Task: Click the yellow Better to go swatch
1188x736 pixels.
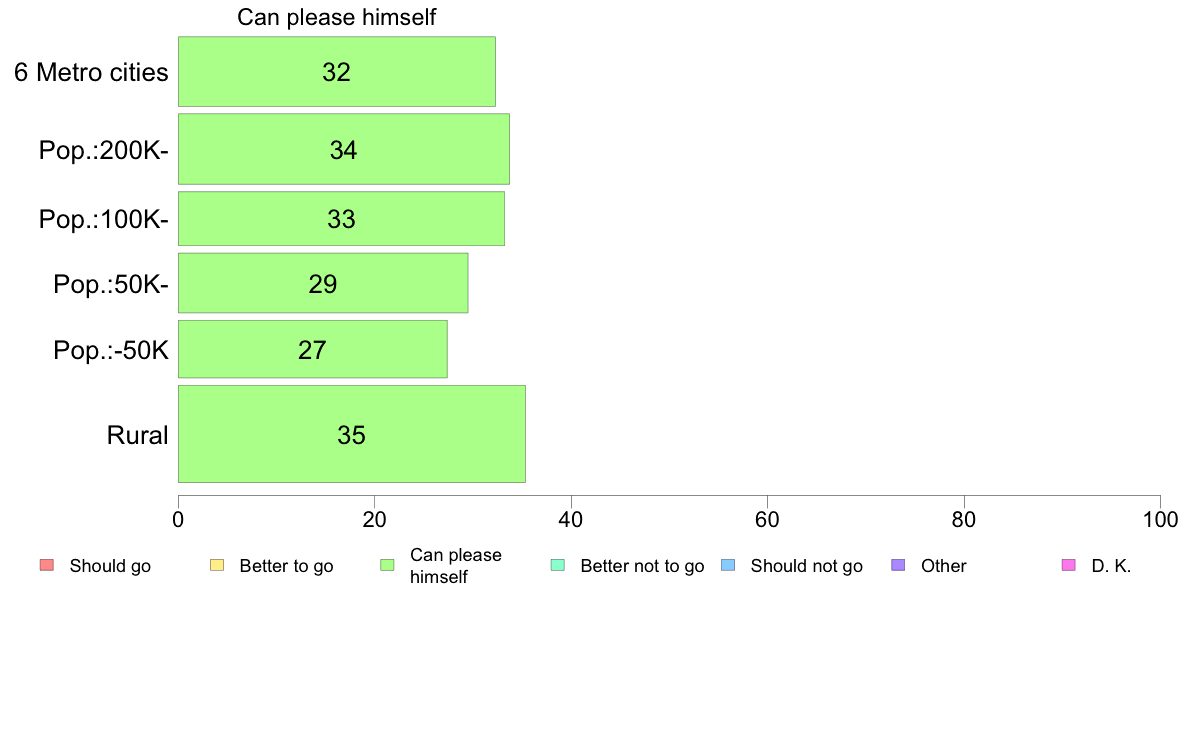Action: (217, 565)
